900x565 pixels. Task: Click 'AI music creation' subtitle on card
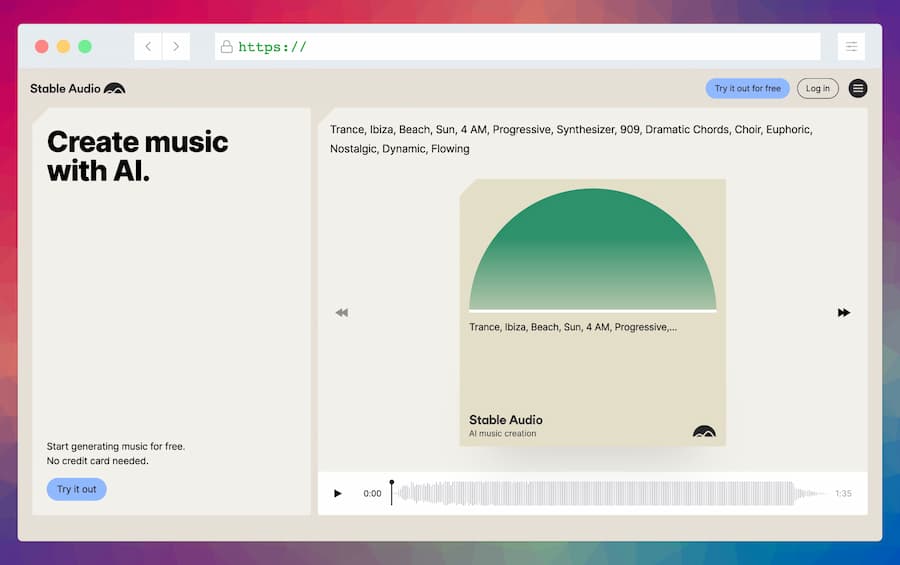tap(502, 434)
